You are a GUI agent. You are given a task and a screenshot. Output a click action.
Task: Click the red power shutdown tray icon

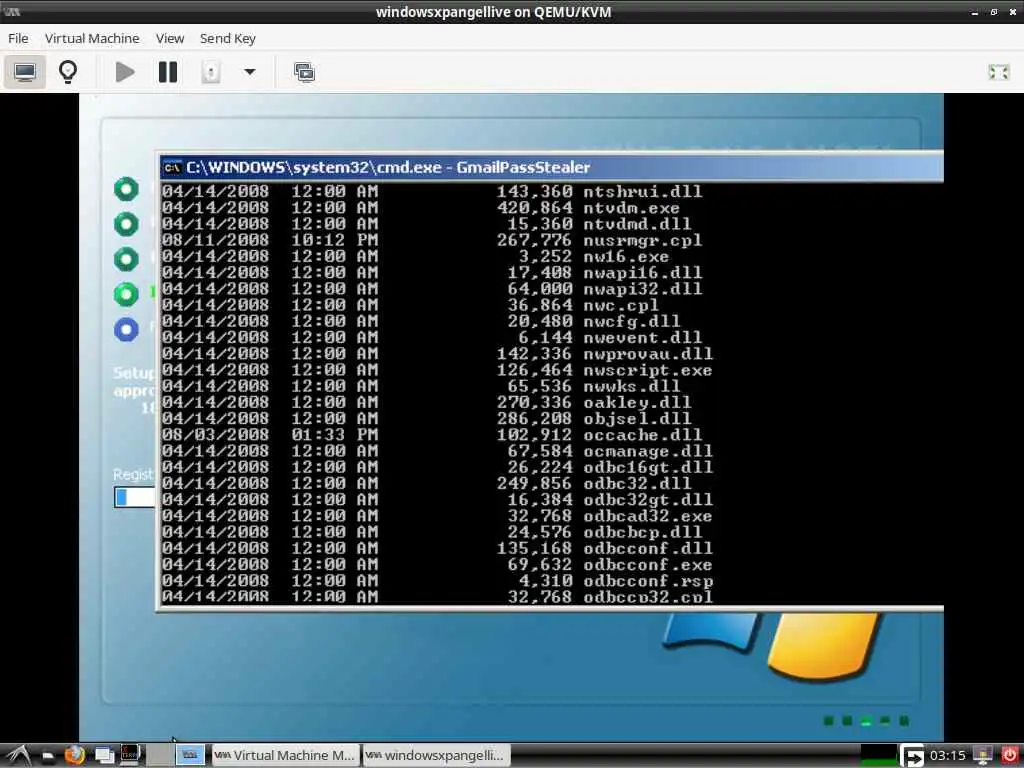point(1009,756)
